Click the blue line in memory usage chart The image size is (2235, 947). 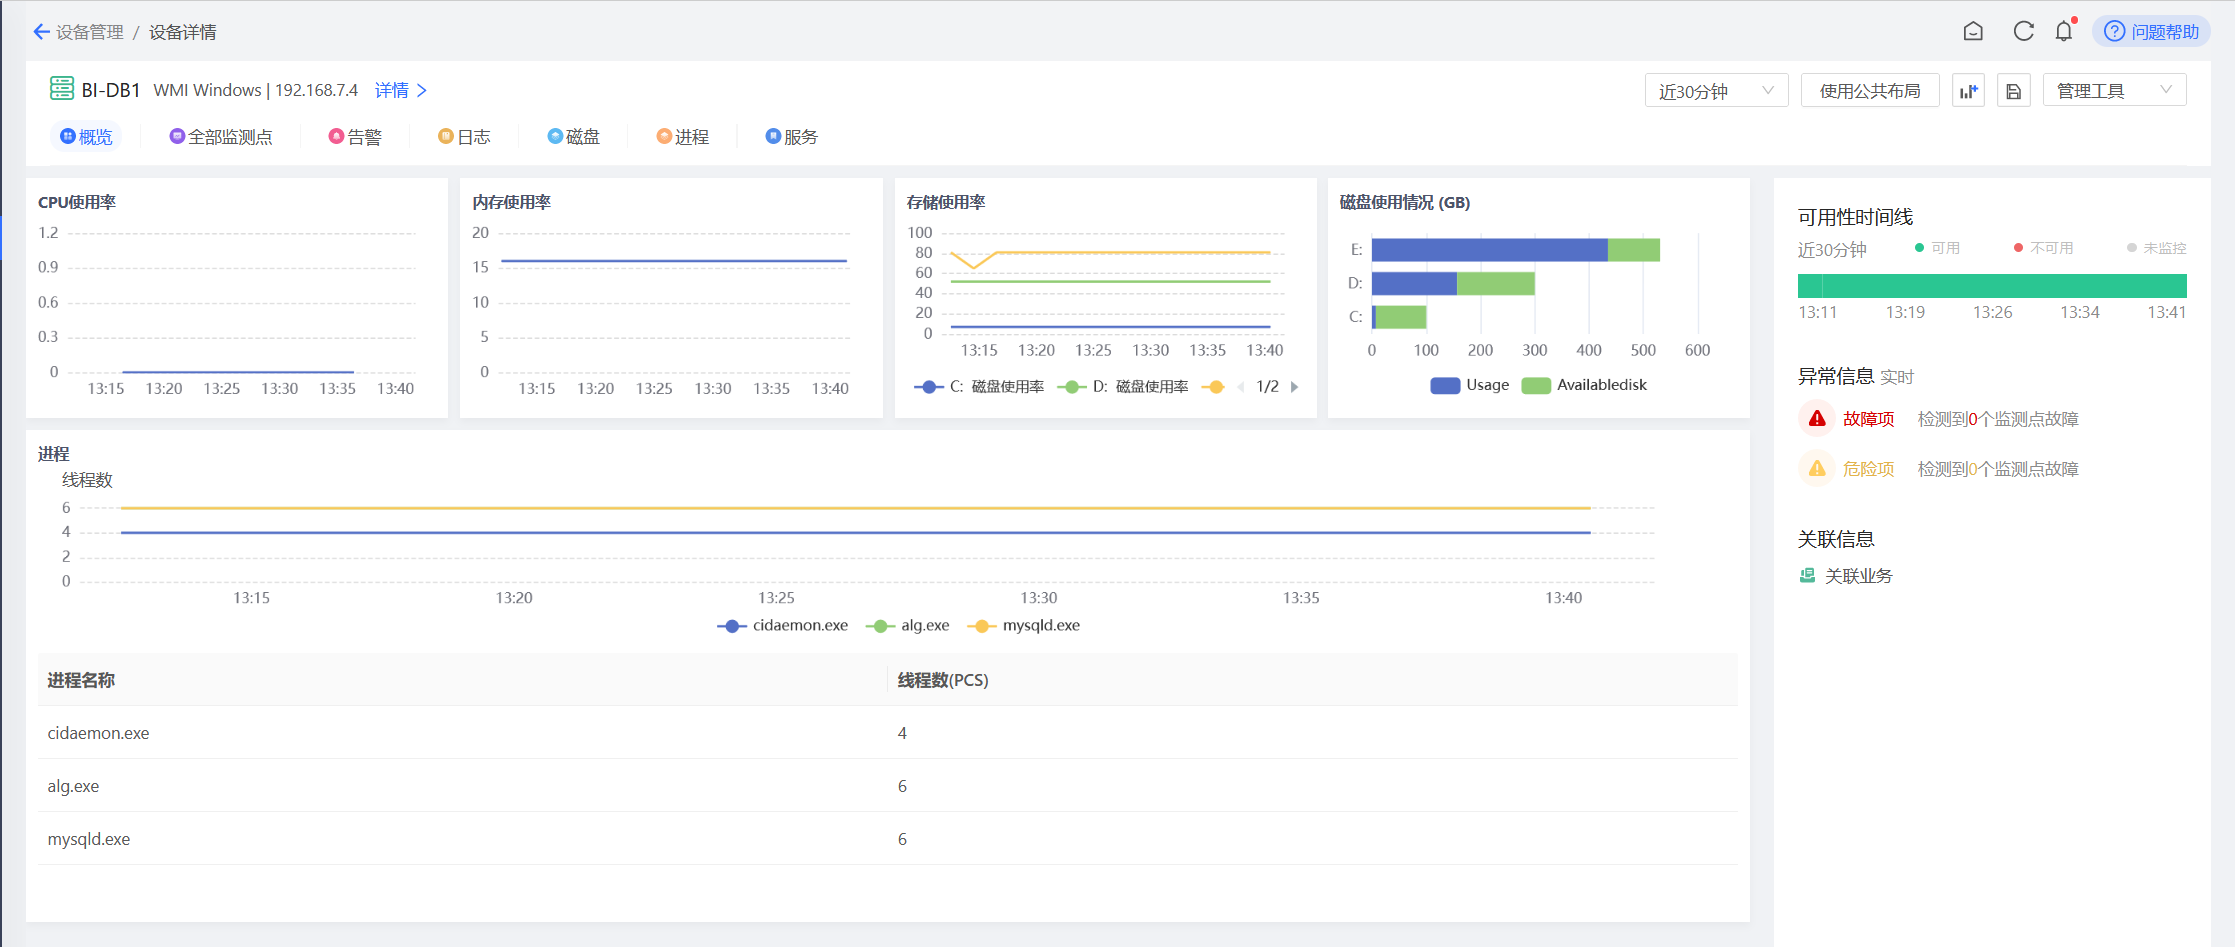click(x=674, y=261)
